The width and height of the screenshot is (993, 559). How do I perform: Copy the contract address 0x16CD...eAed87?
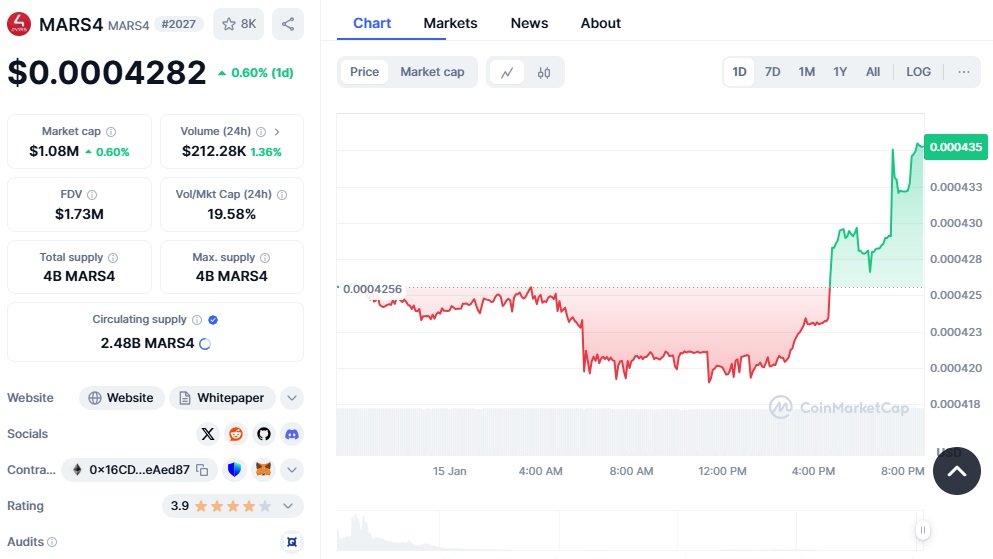pyautogui.click(x=202, y=470)
